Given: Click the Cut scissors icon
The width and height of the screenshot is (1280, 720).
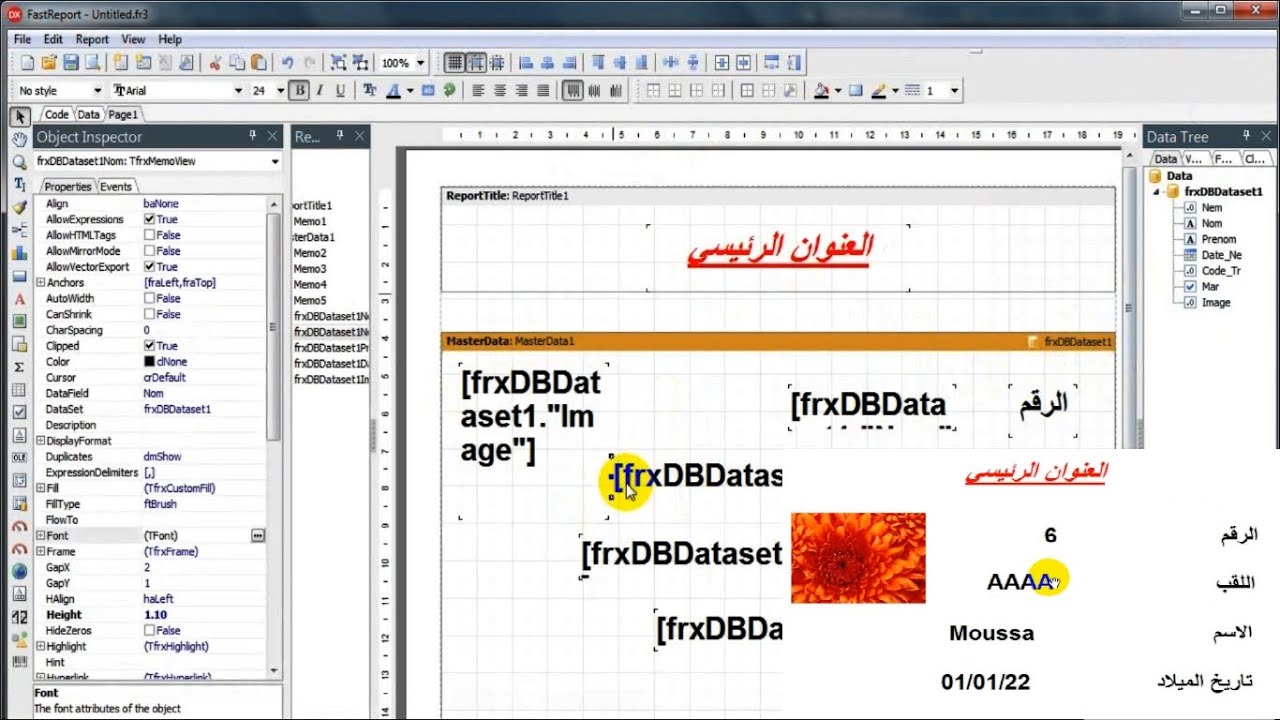Looking at the screenshot, I should coord(215,63).
